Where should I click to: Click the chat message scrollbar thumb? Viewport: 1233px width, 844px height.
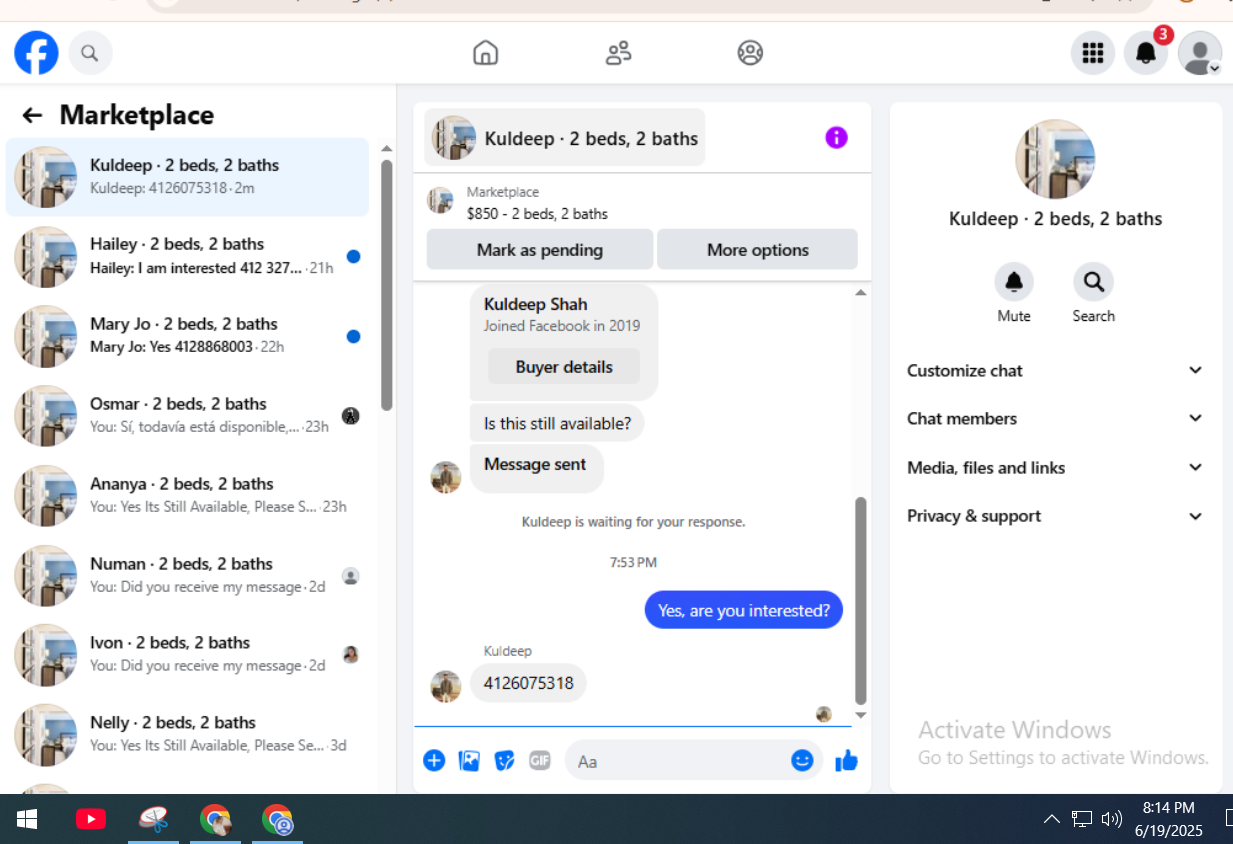(x=861, y=601)
